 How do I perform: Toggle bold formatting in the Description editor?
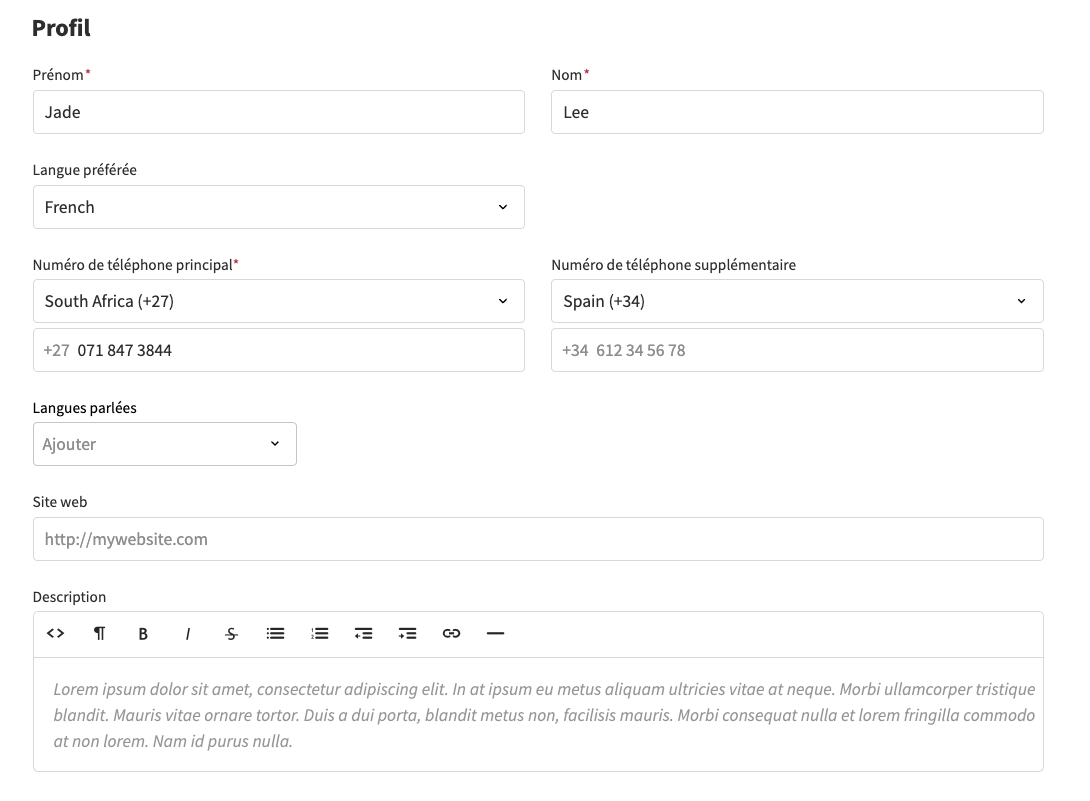pos(143,633)
